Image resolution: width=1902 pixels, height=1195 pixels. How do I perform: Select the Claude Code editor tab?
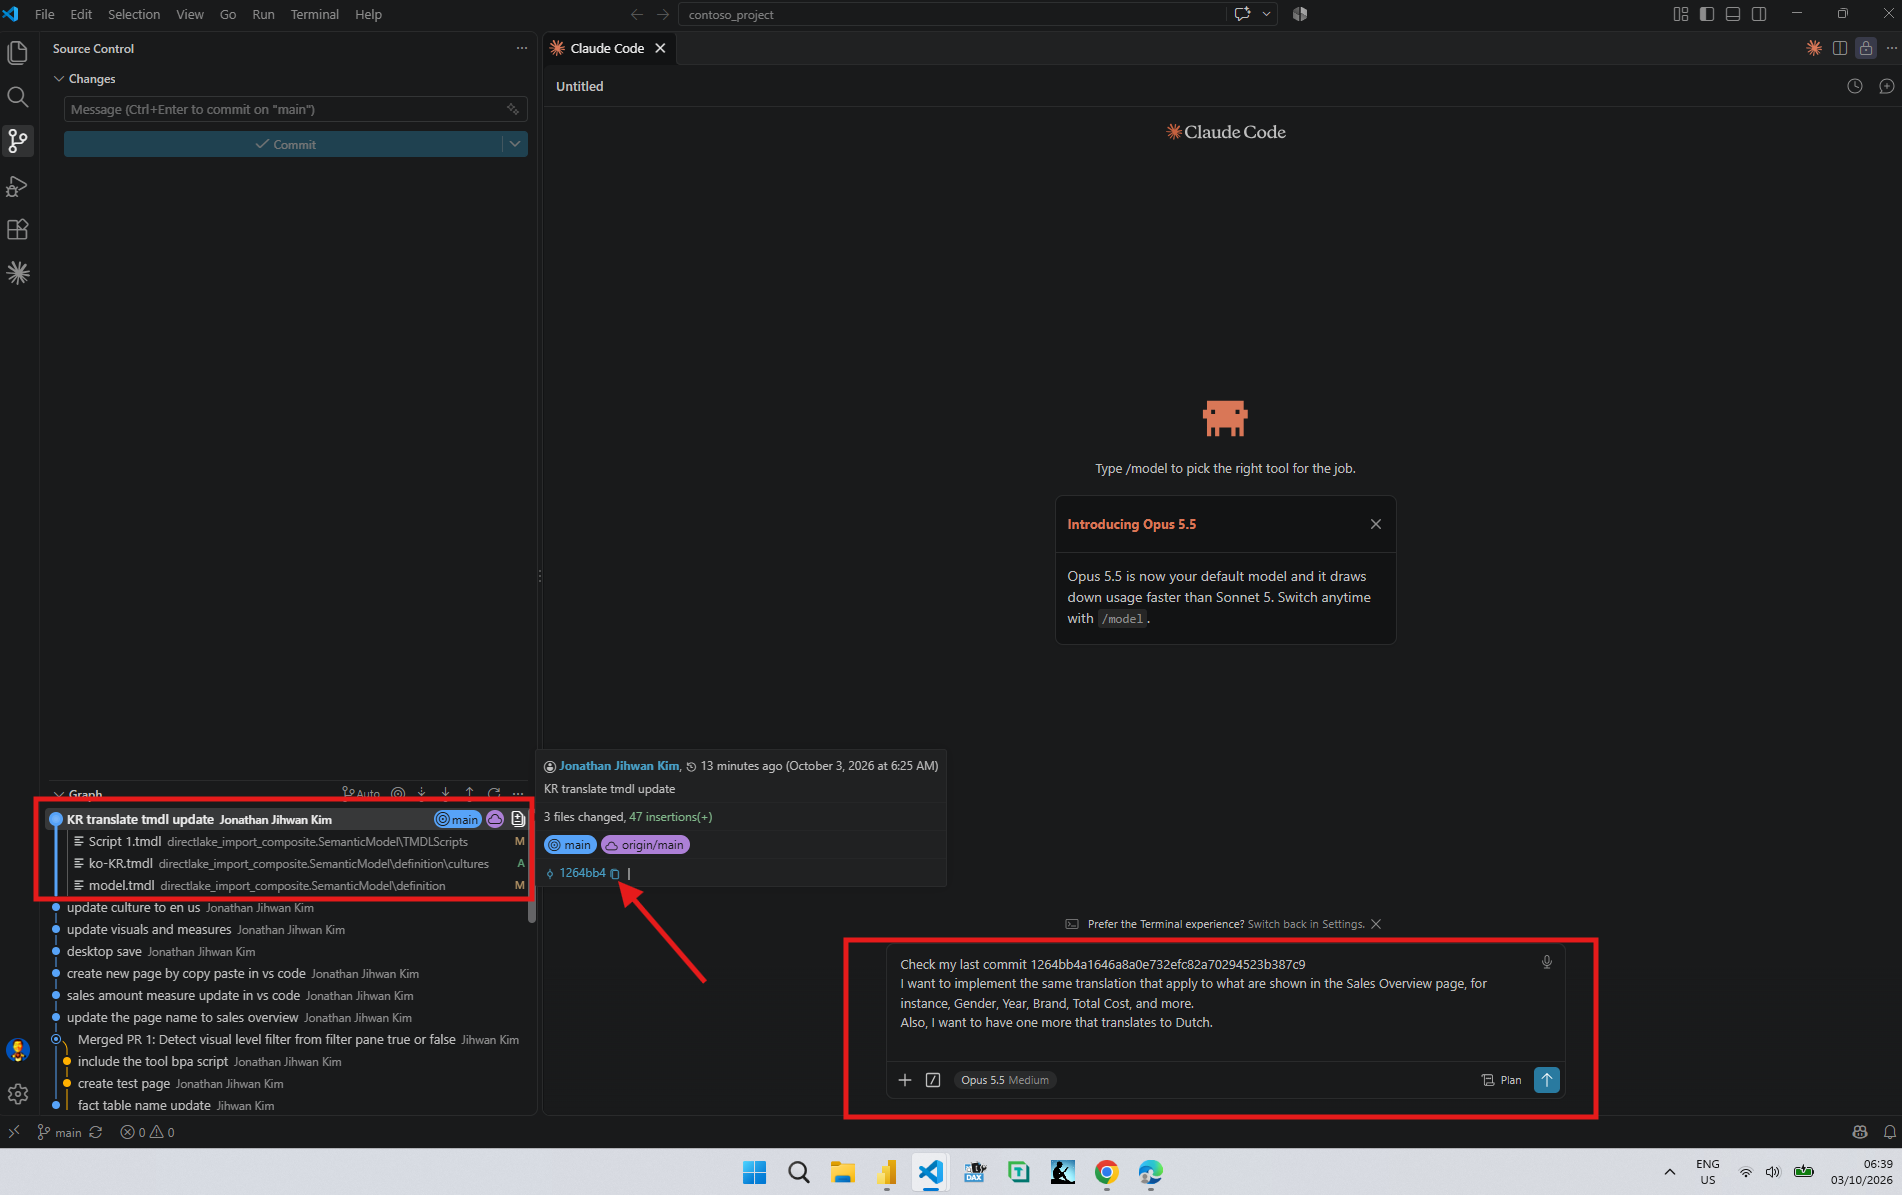607,48
